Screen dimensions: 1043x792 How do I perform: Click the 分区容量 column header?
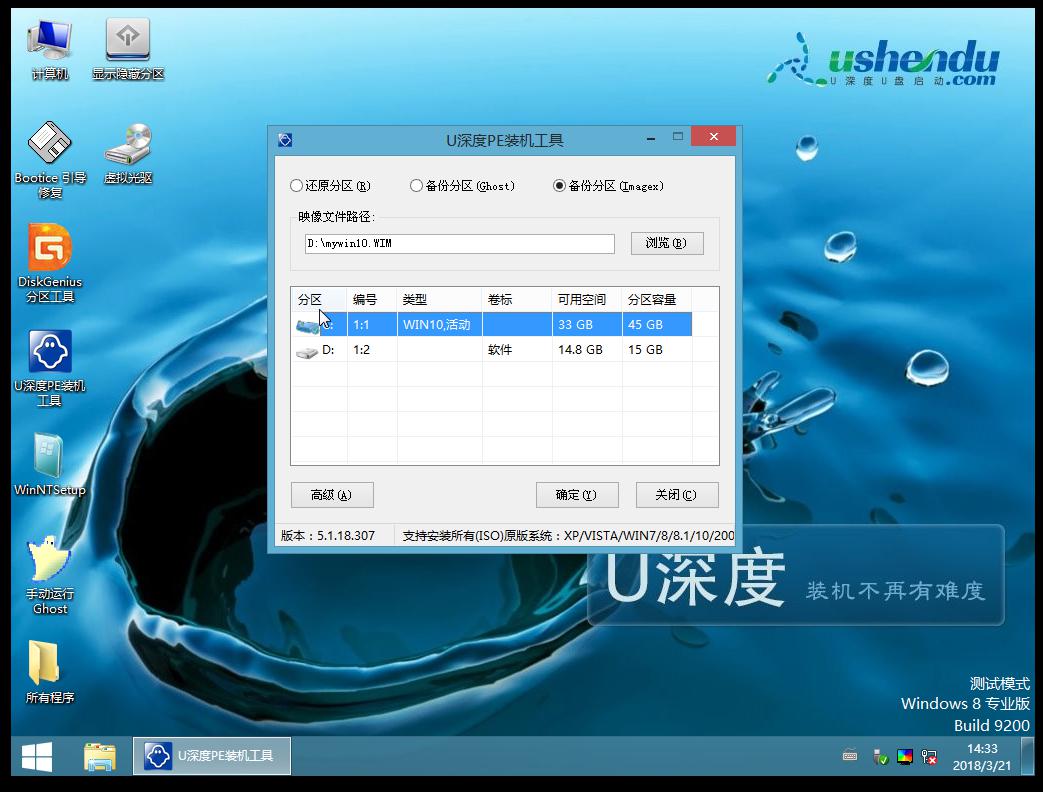pyautogui.click(x=657, y=300)
